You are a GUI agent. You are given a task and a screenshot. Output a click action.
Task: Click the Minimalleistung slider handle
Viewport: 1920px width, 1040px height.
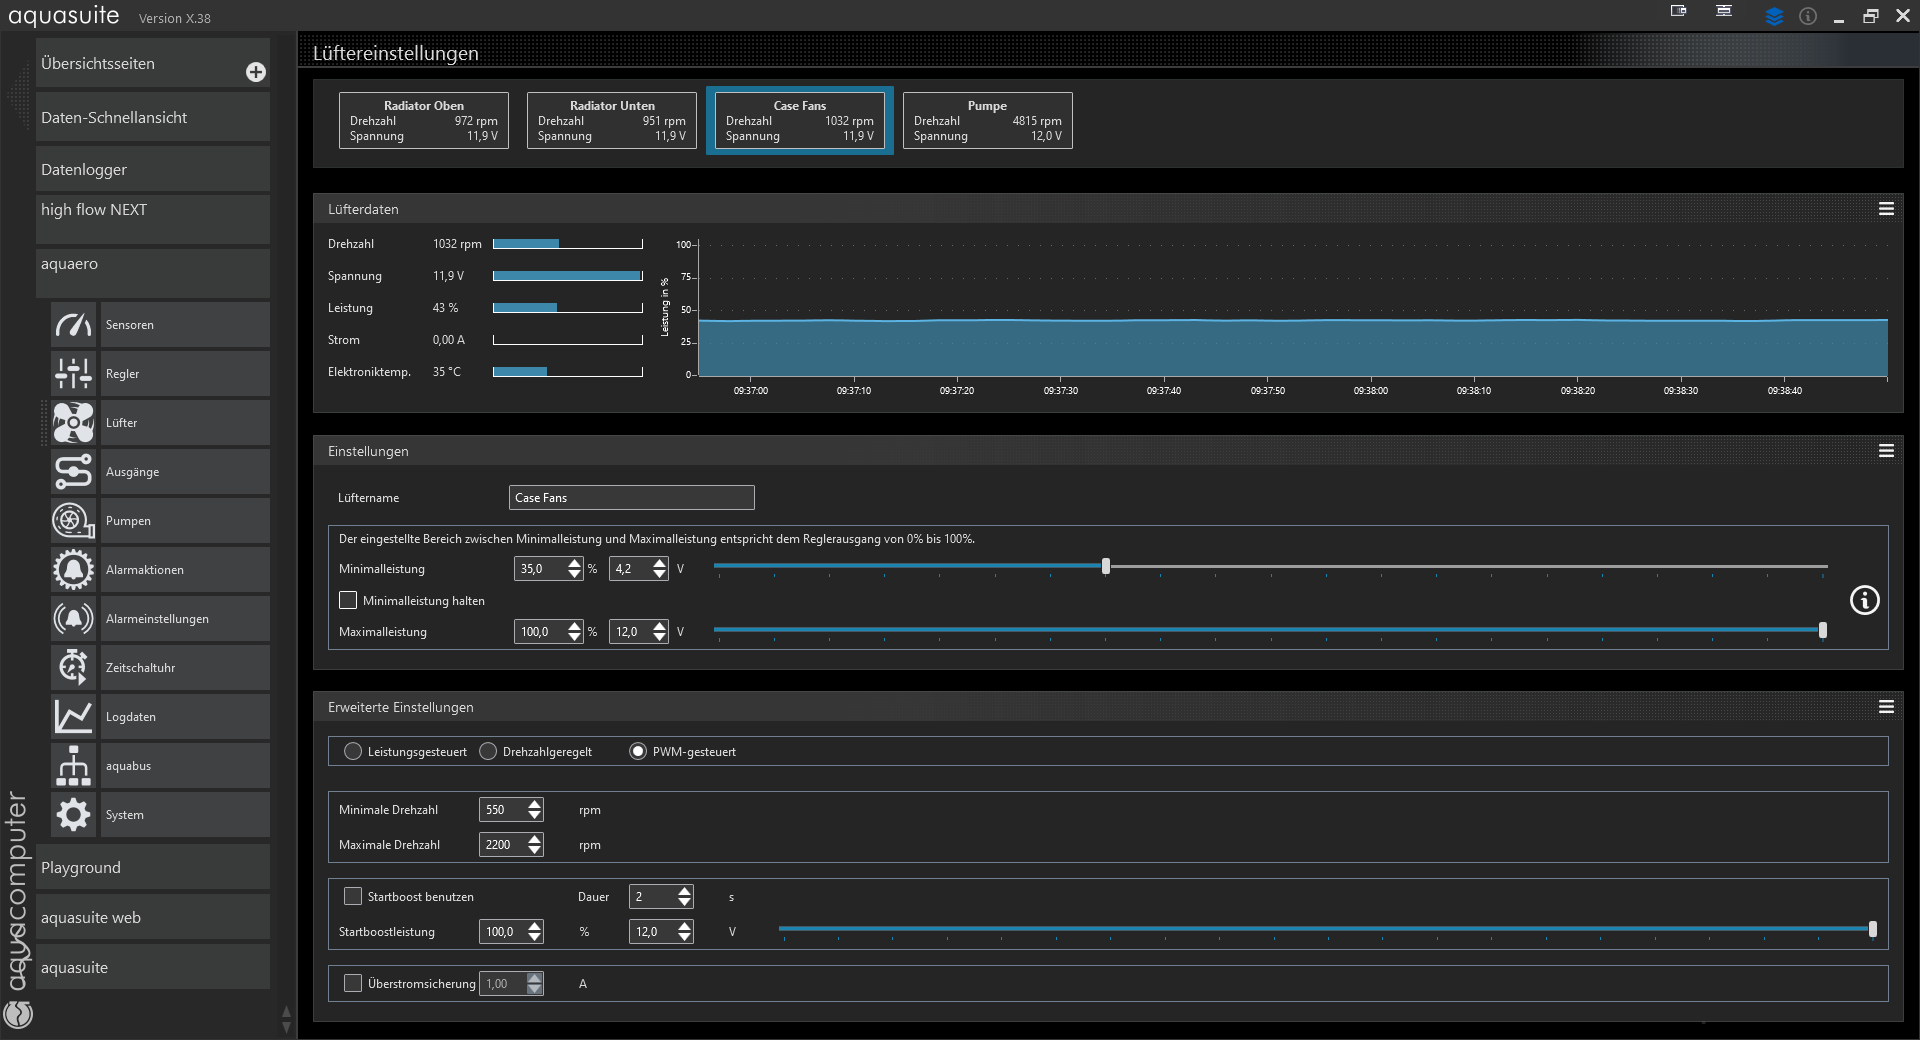1106,567
